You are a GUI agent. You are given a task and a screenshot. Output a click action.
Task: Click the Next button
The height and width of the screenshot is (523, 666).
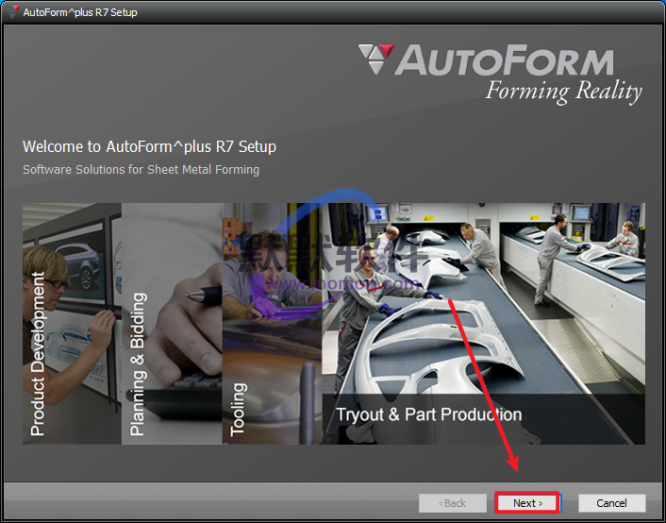[x=527, y=503]
